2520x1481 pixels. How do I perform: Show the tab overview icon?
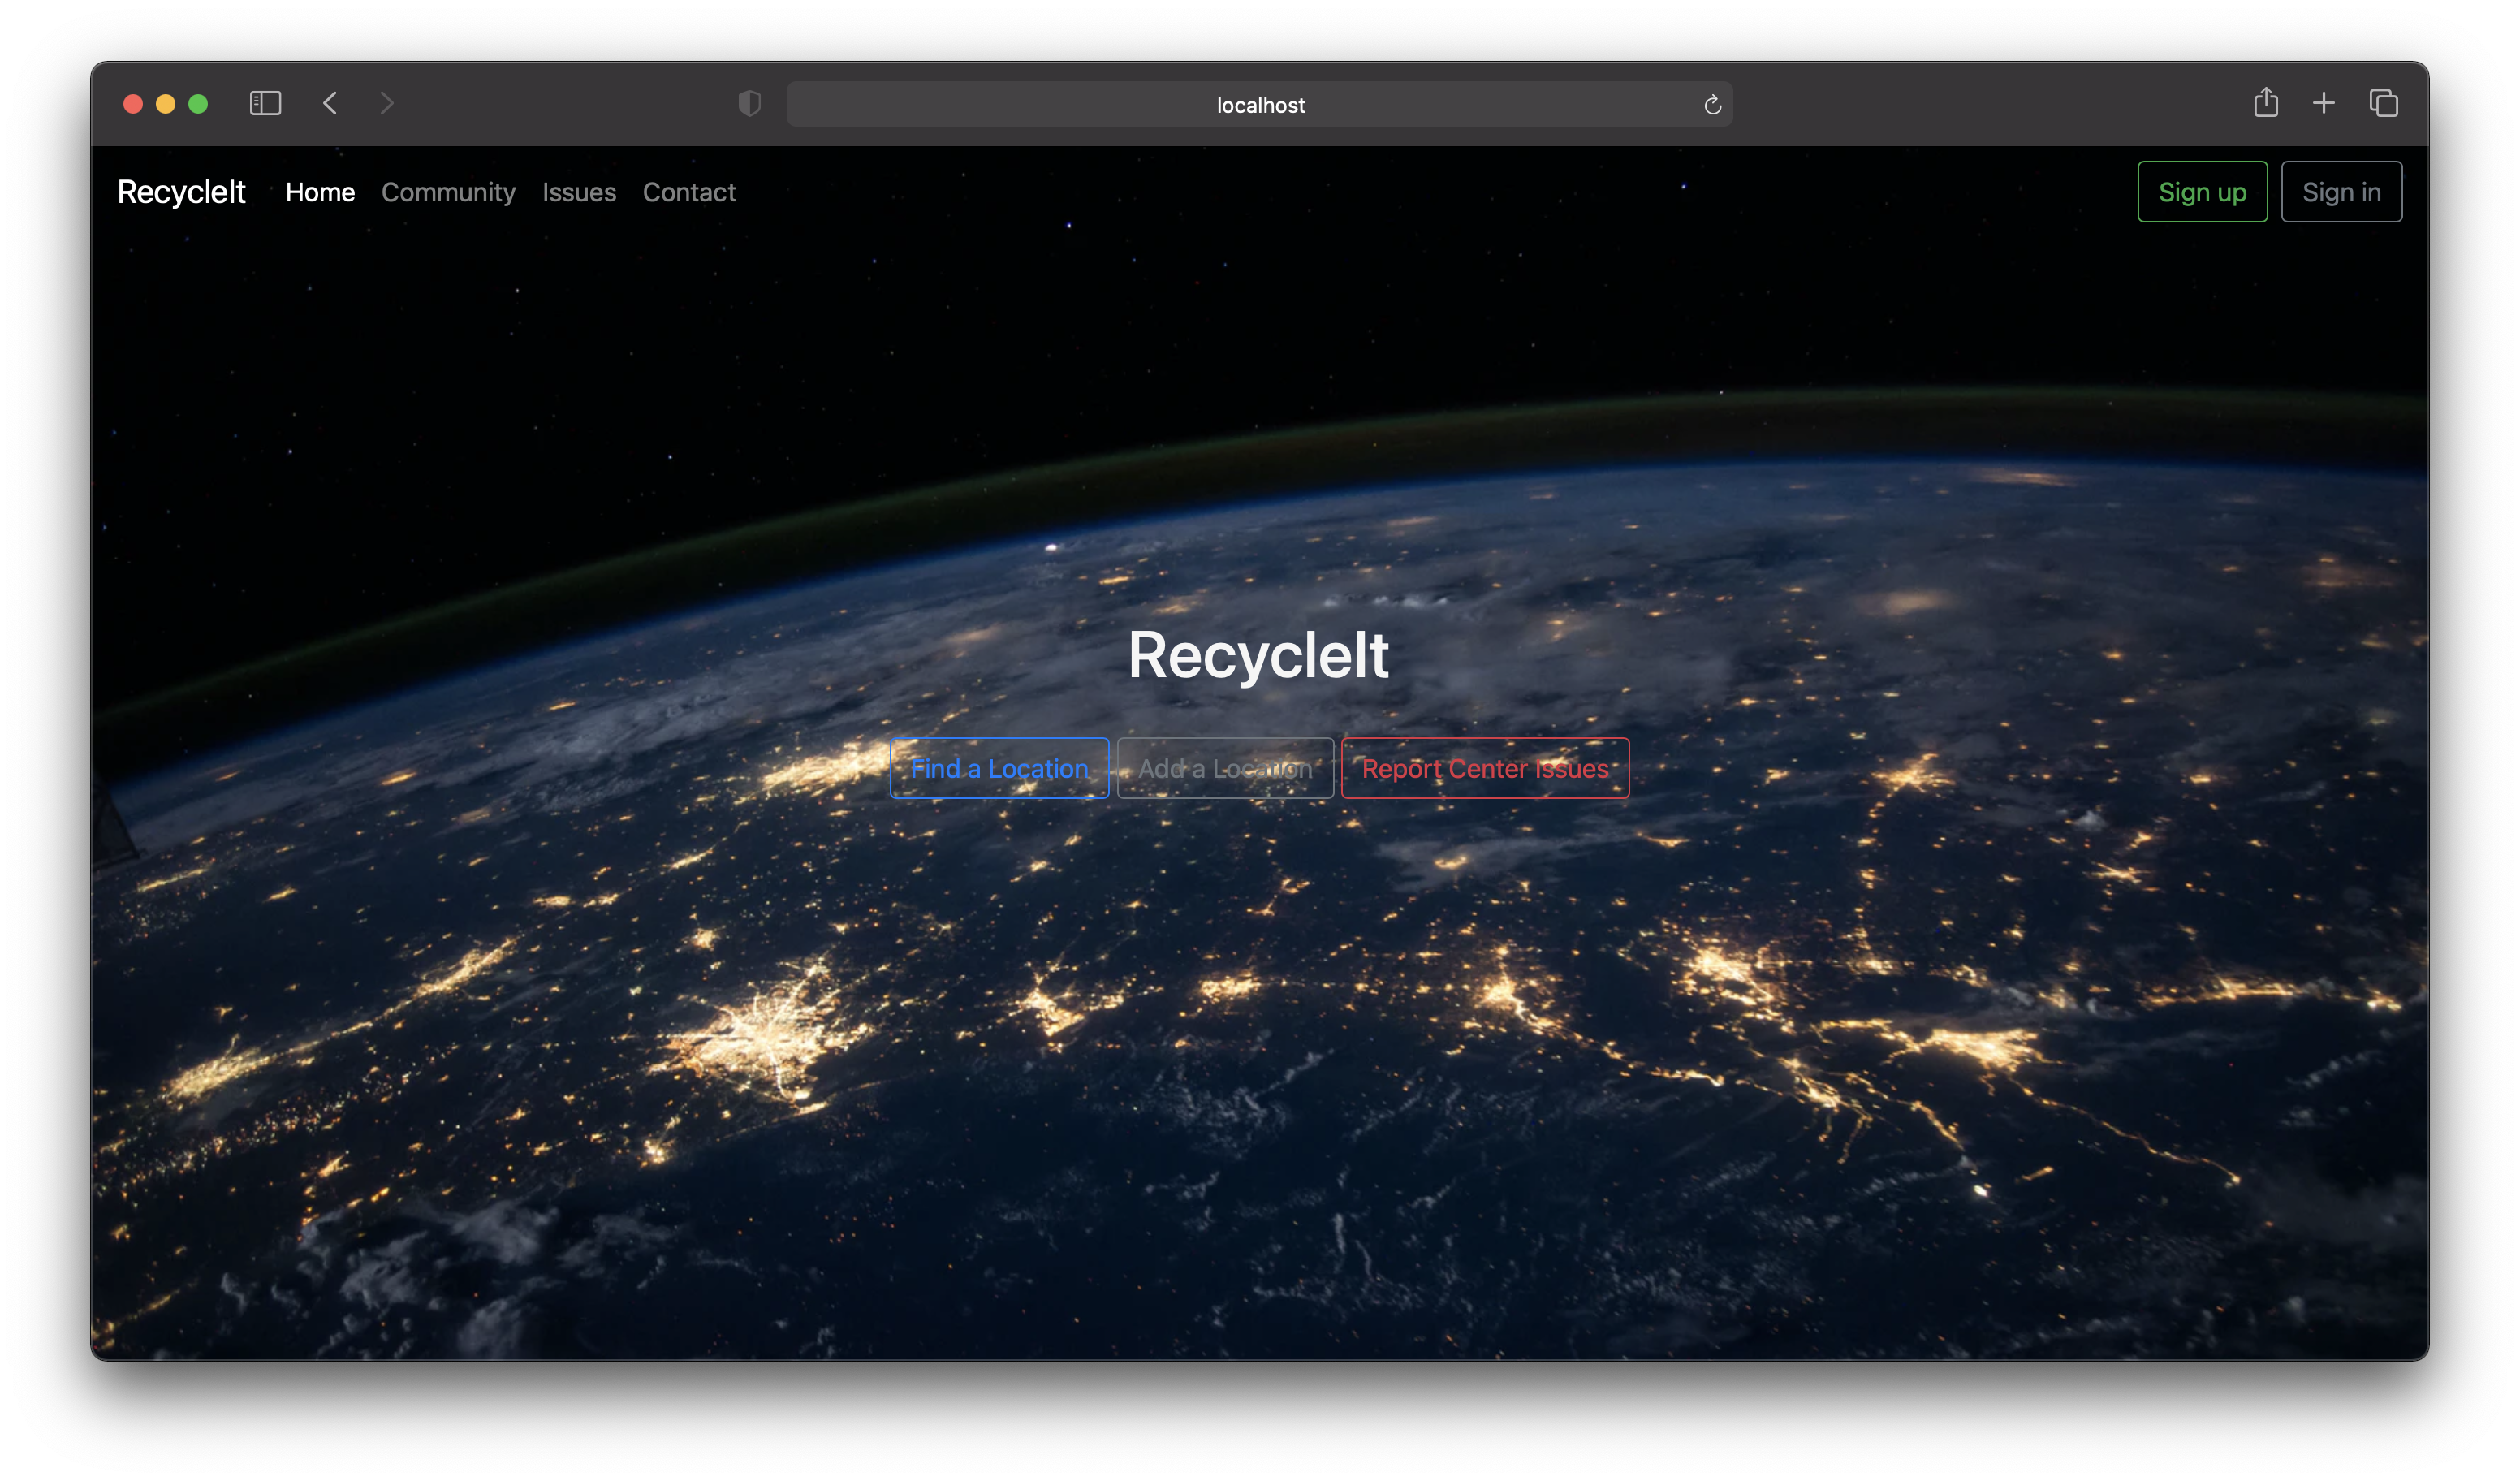click(x=2383, y=104)
